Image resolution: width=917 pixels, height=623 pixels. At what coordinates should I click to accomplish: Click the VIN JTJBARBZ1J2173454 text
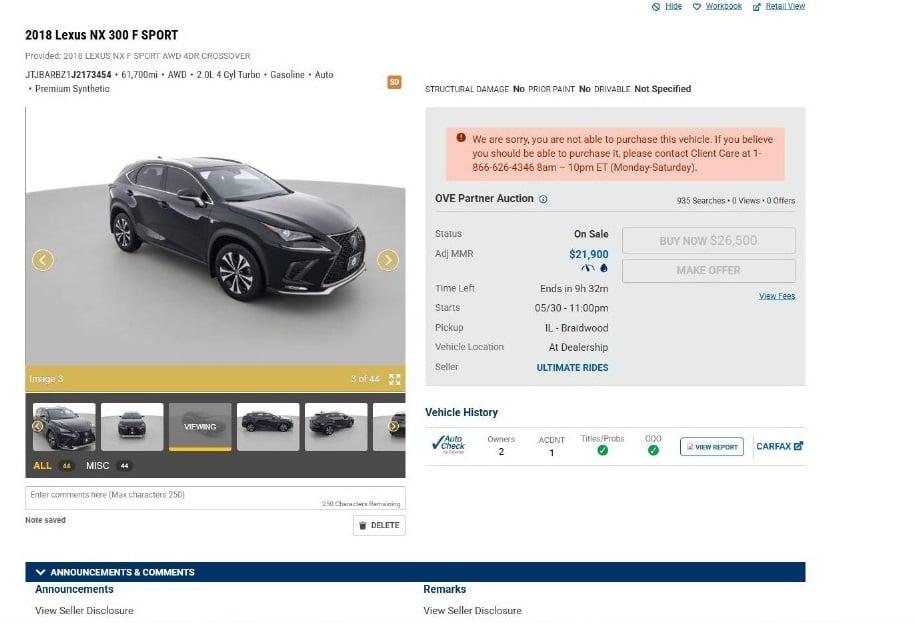pos(68,75)
